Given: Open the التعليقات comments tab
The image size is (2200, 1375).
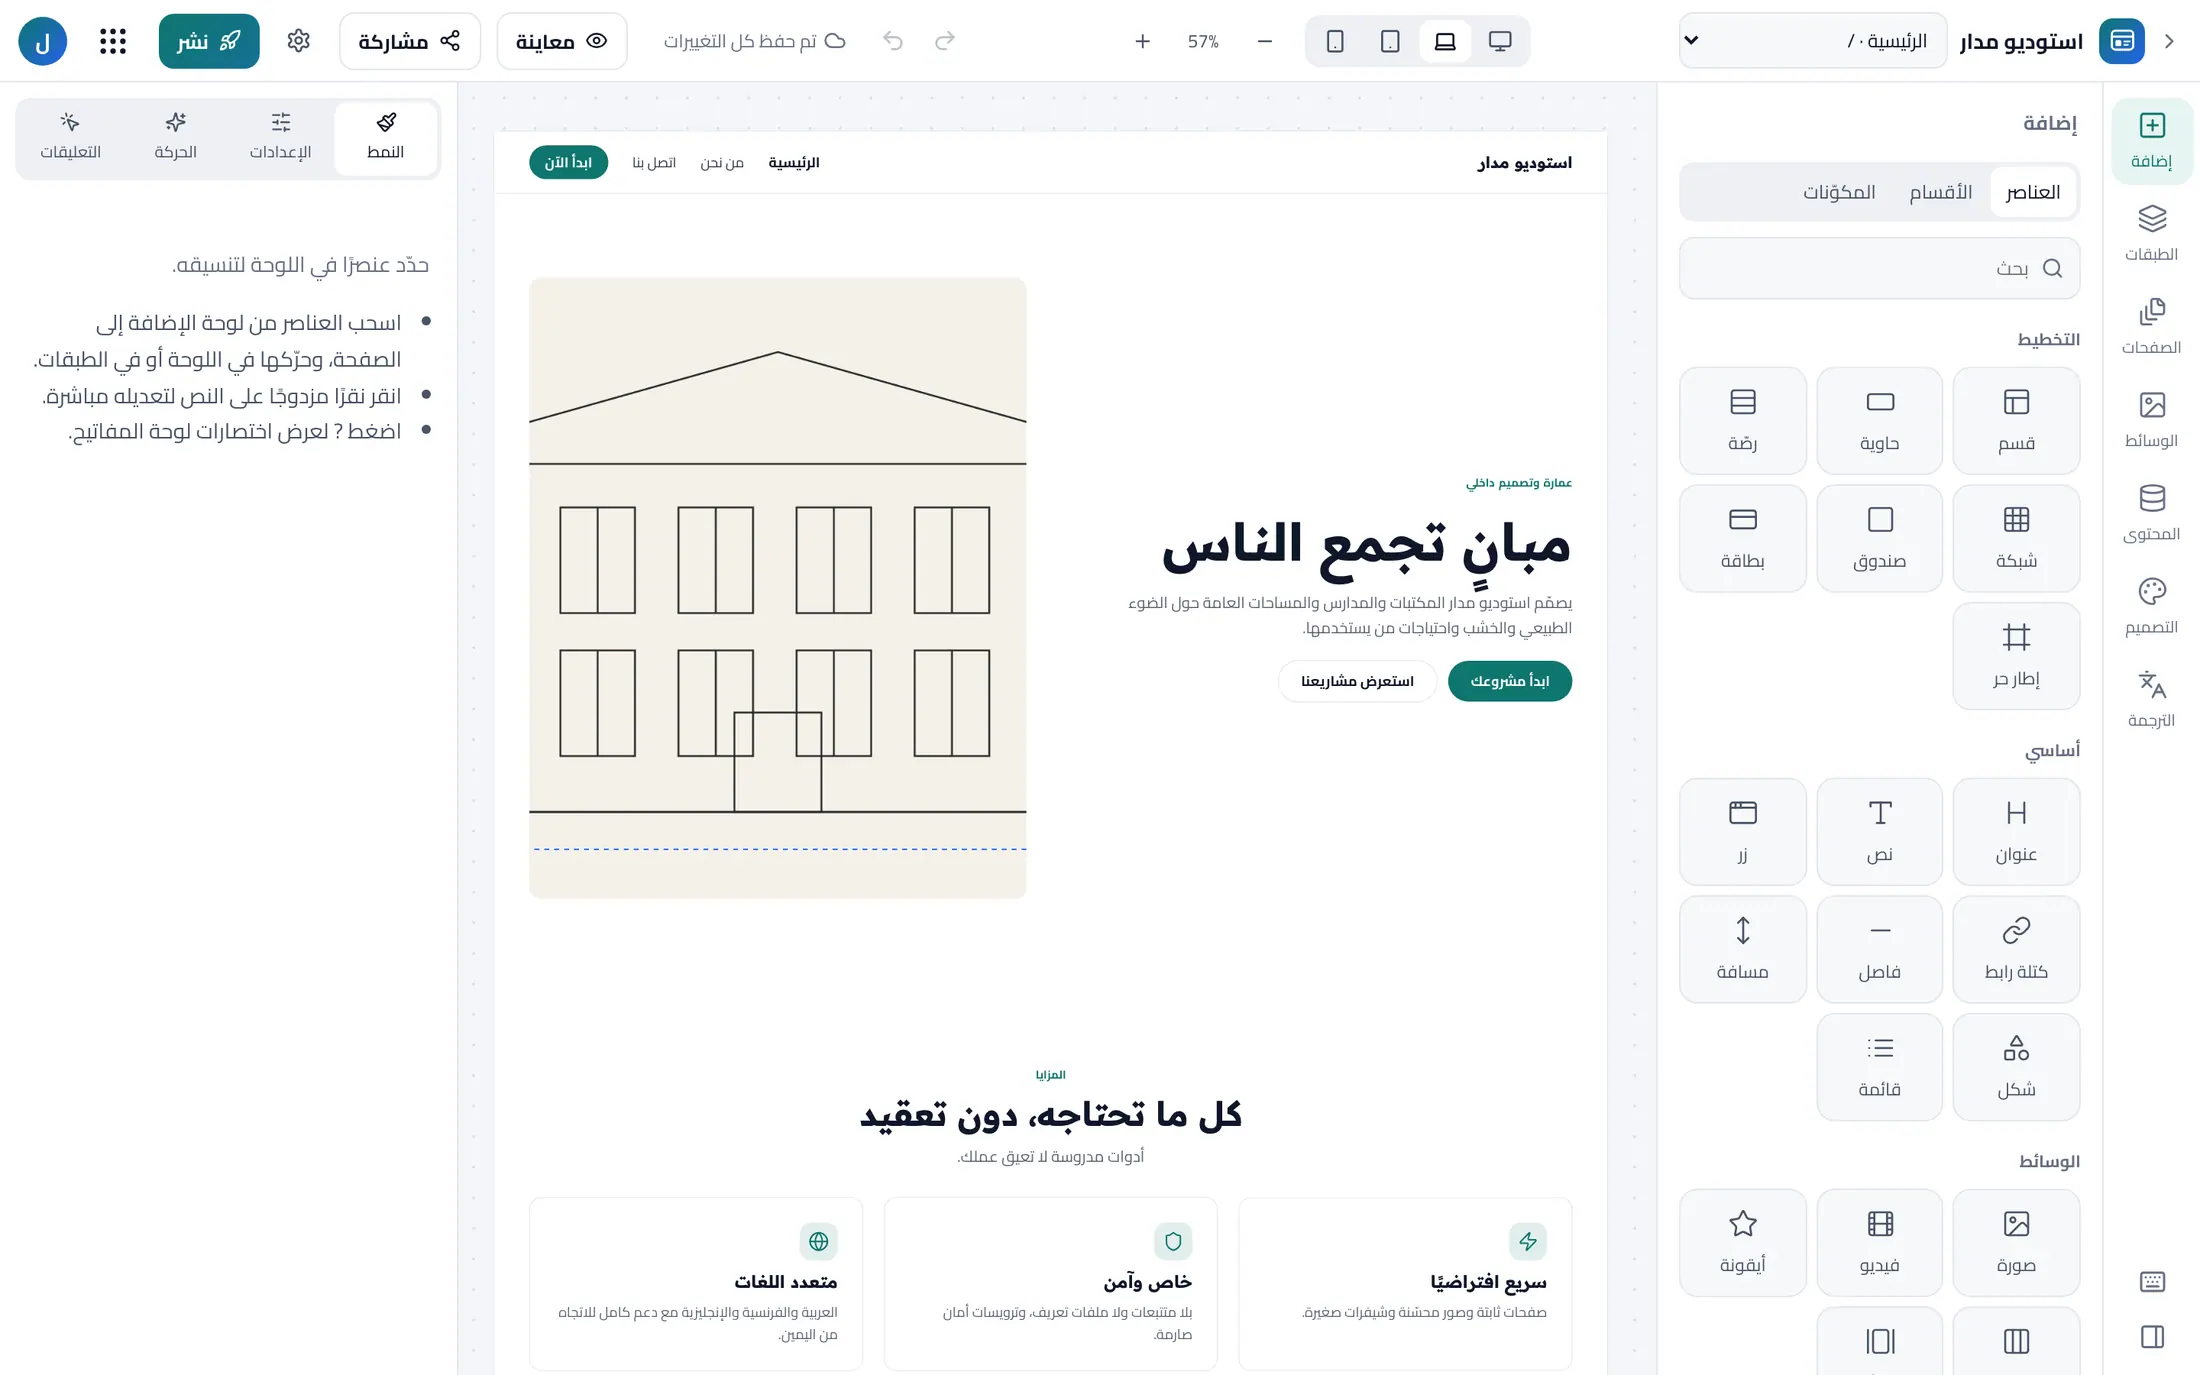Looking at the screenshot, I should click(x=70, y=136).
